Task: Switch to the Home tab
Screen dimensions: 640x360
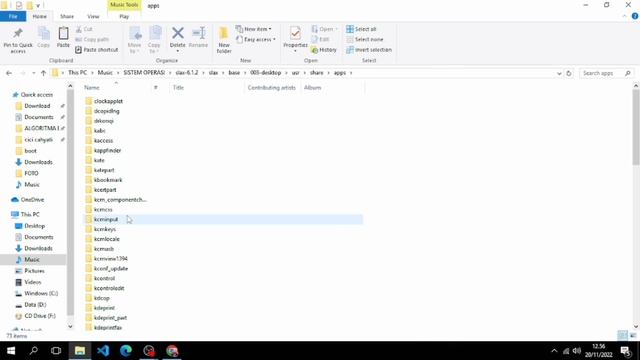Action: [40, 16]
